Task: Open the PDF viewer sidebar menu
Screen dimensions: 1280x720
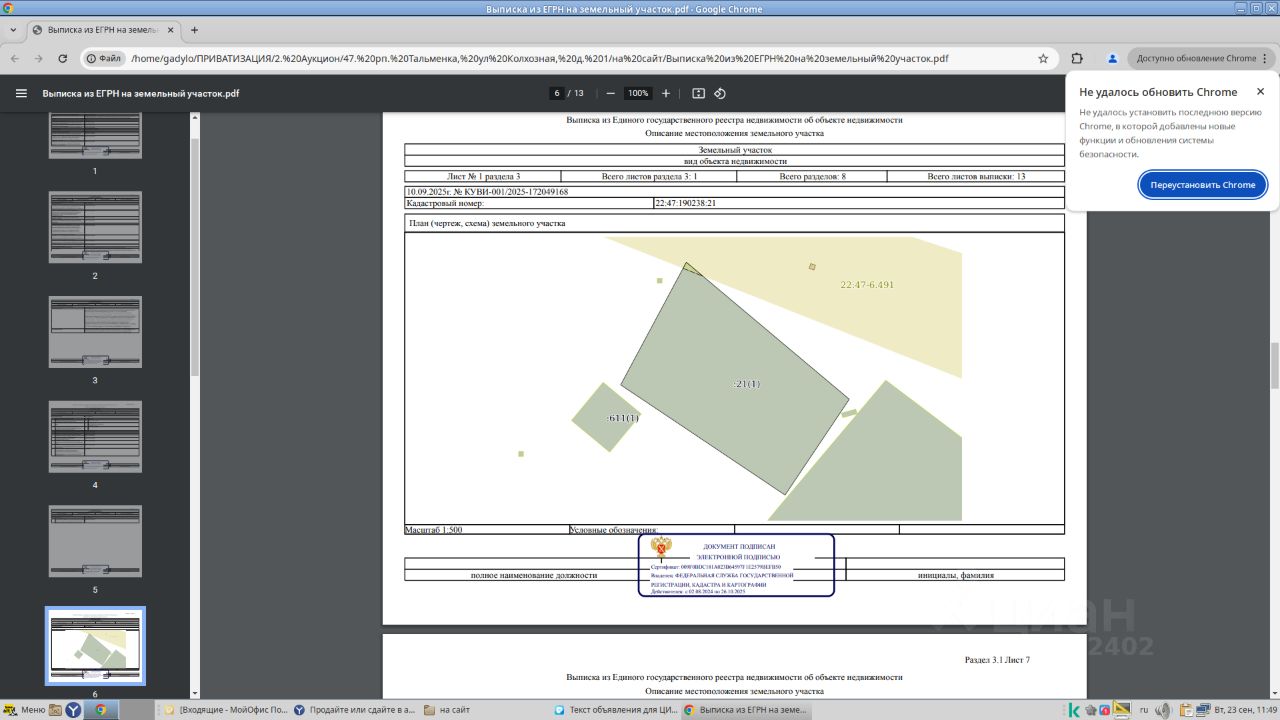Action: click(21, 93)
